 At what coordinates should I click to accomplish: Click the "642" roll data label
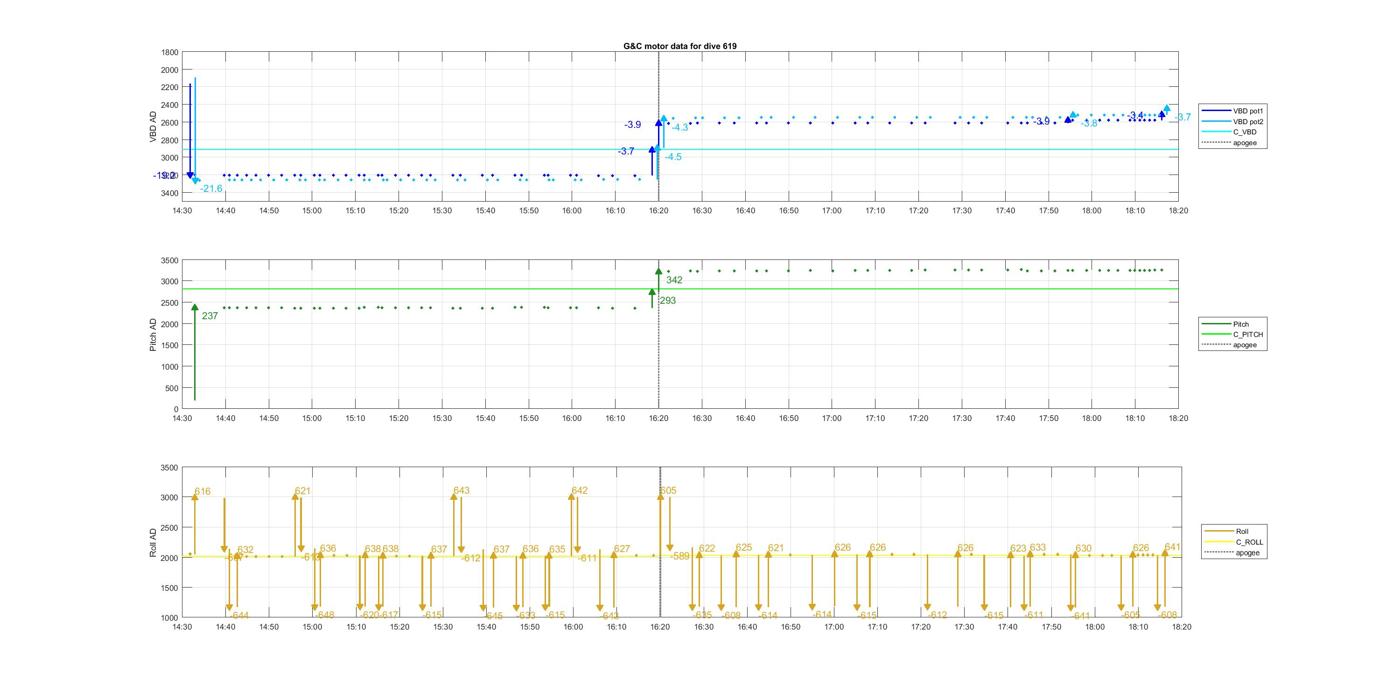coord(580,491)
